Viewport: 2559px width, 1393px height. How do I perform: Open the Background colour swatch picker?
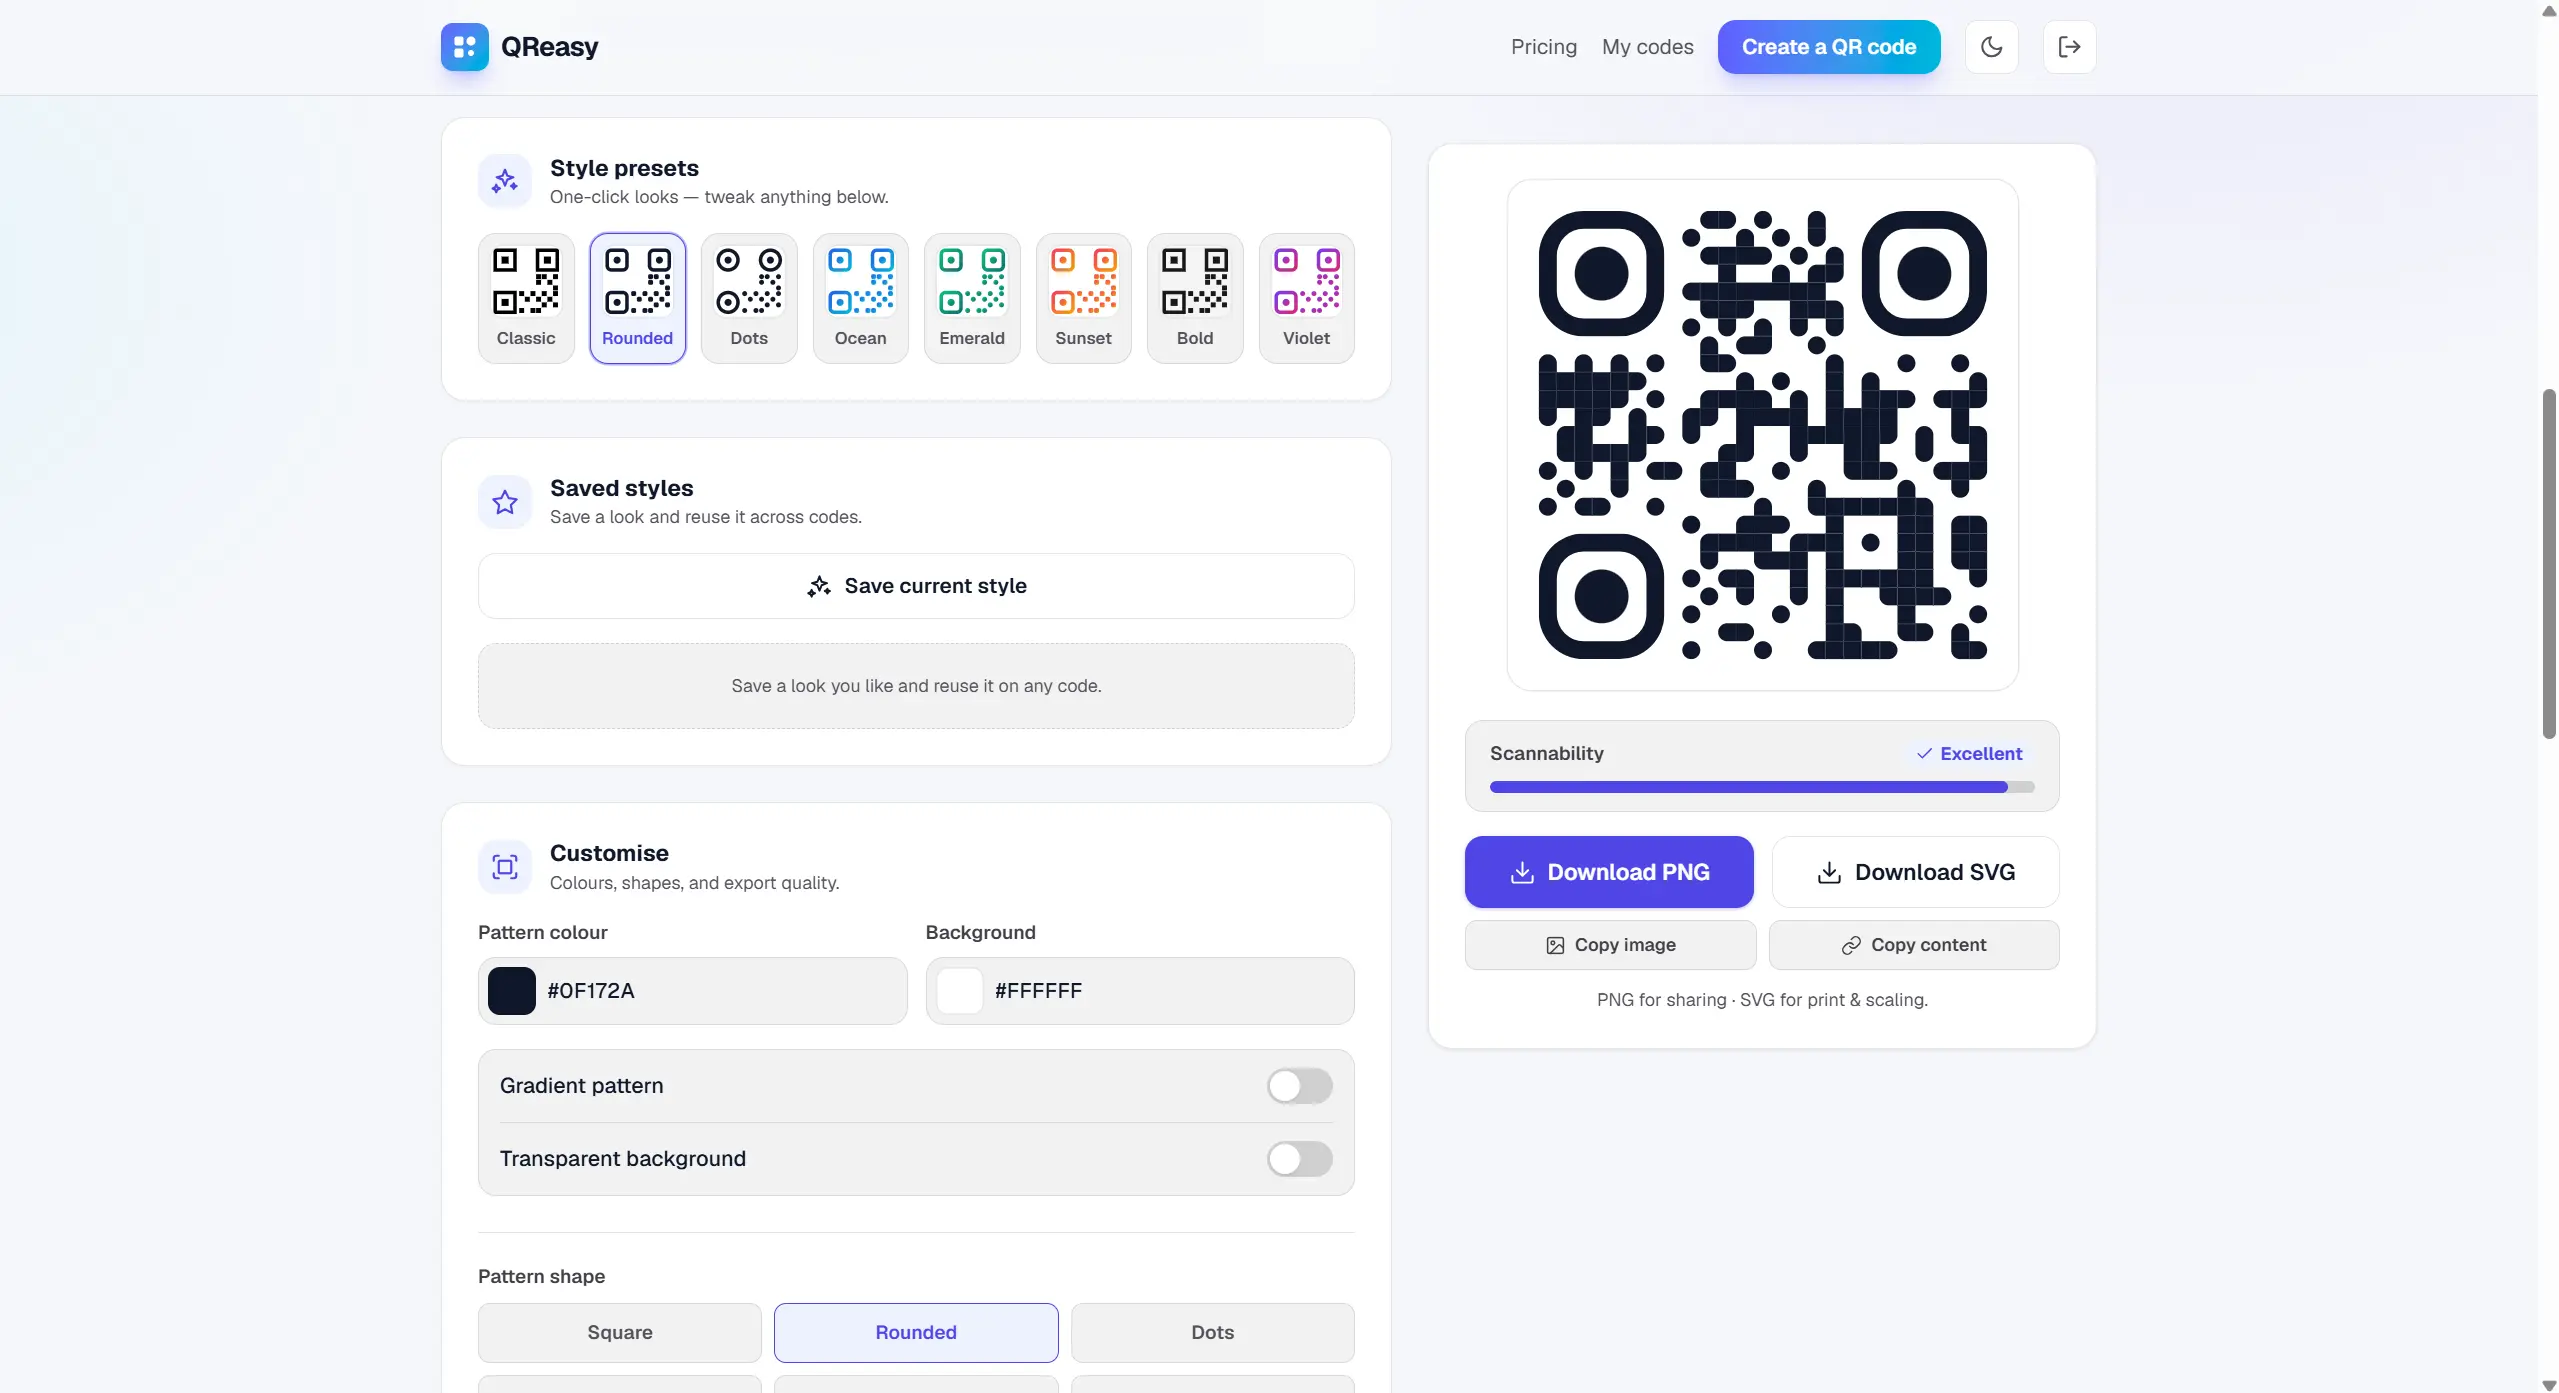click(x=959, y=991)
